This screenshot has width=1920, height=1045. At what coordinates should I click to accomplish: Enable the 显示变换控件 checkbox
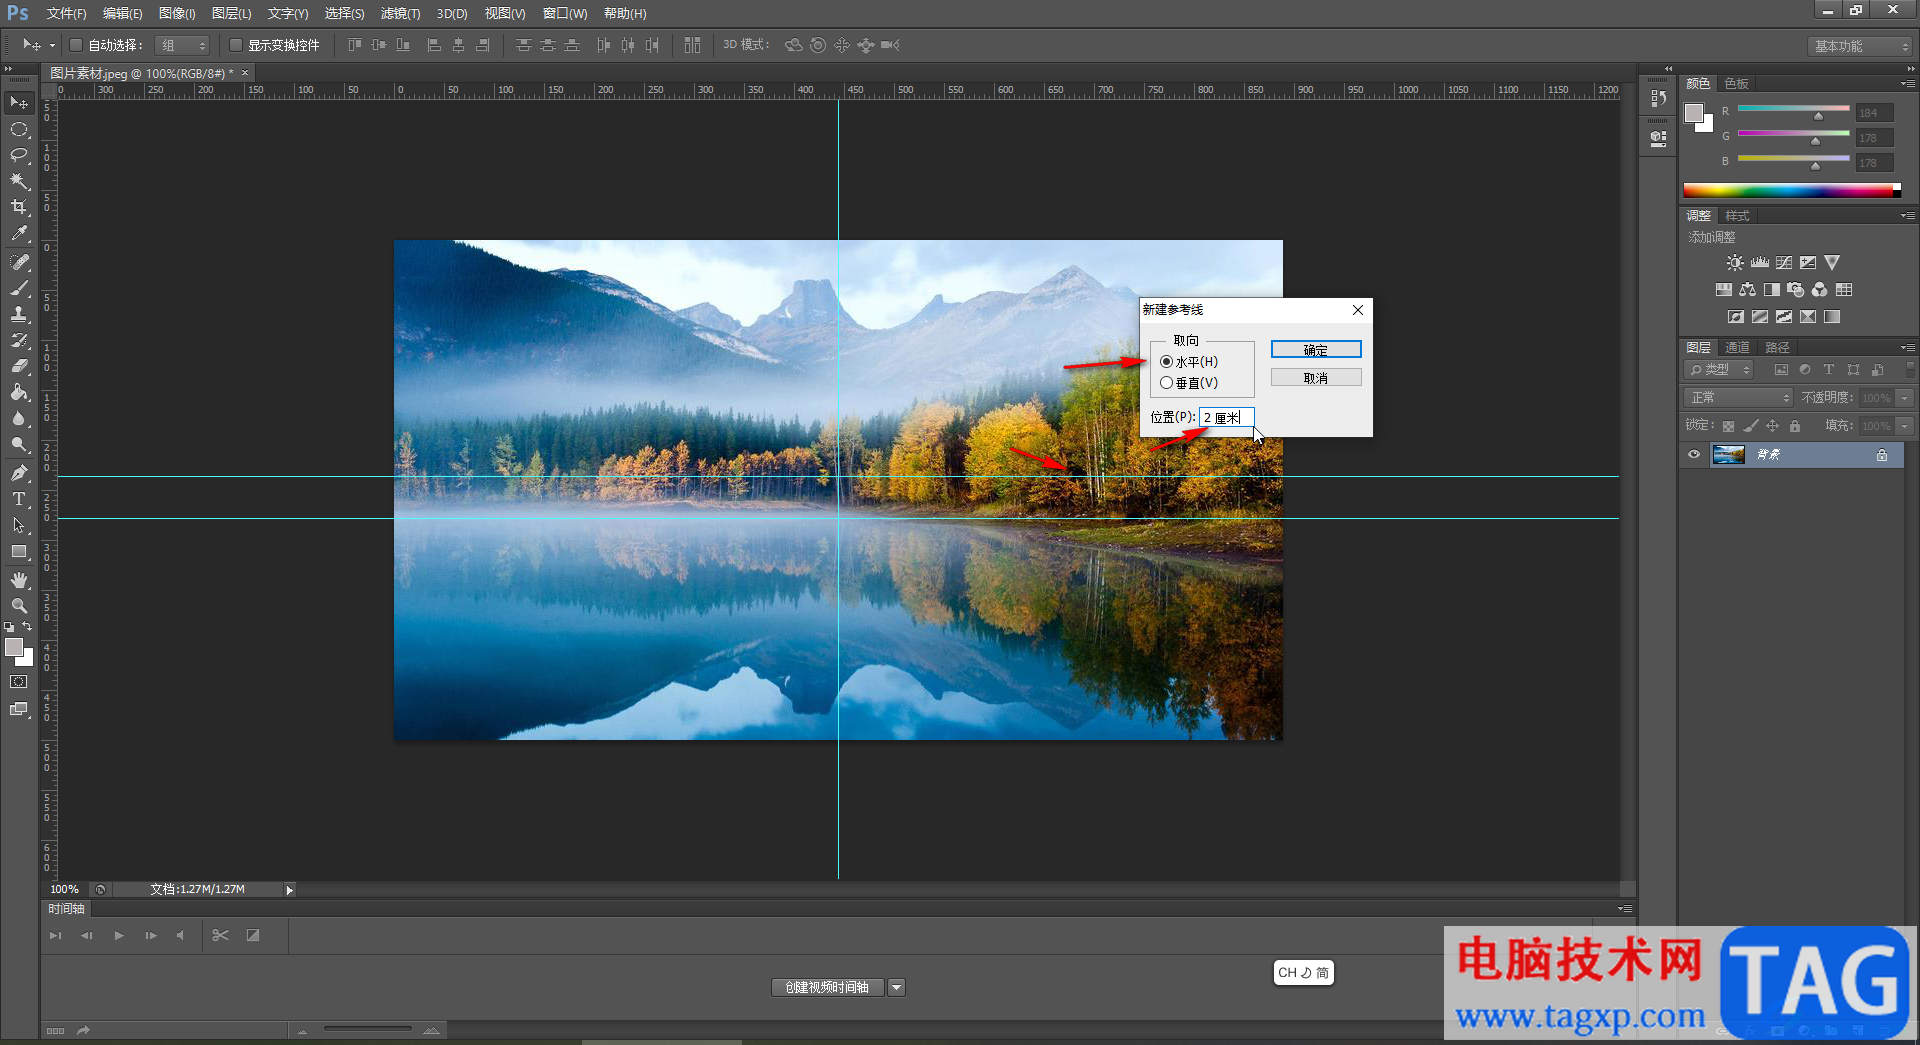pyautogui.click(x=236, y=45)
